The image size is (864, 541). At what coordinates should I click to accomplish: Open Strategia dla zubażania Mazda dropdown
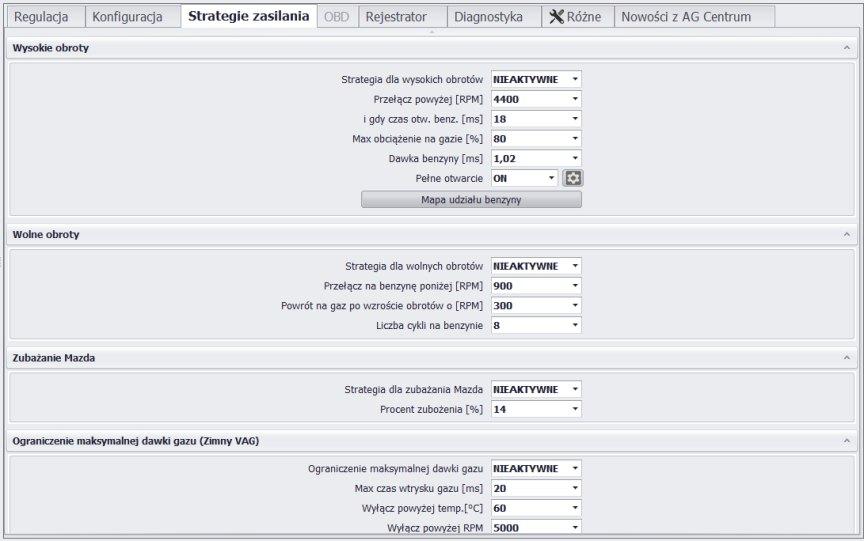pos(536,389)
